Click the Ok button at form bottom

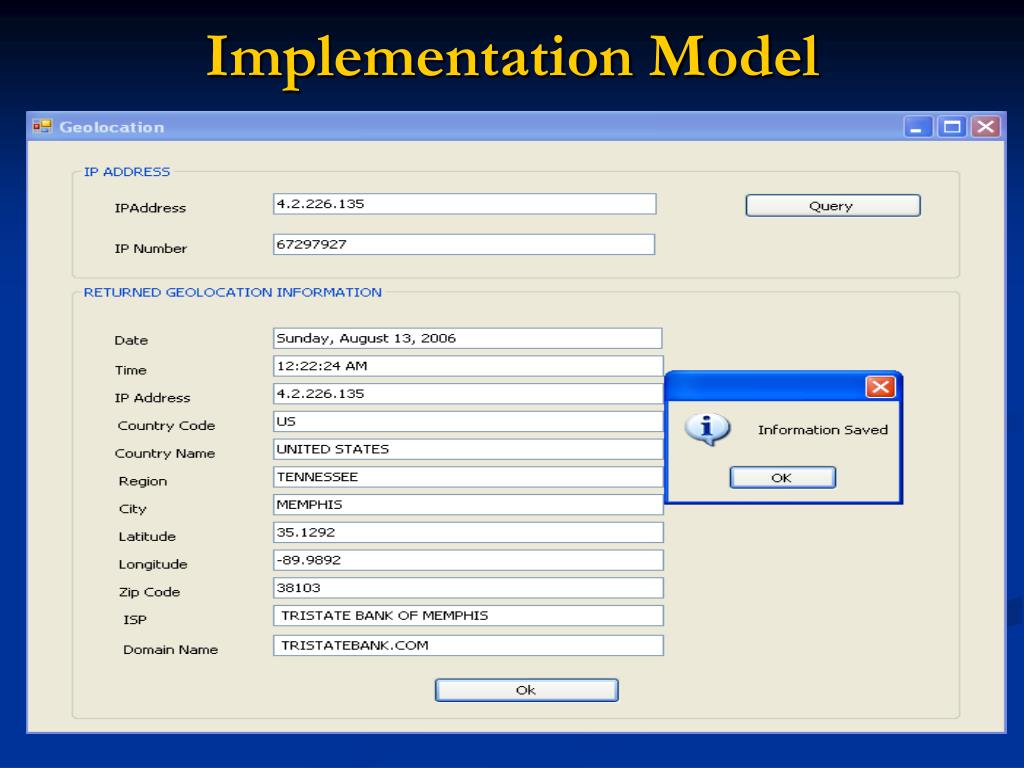pos(526,690)
